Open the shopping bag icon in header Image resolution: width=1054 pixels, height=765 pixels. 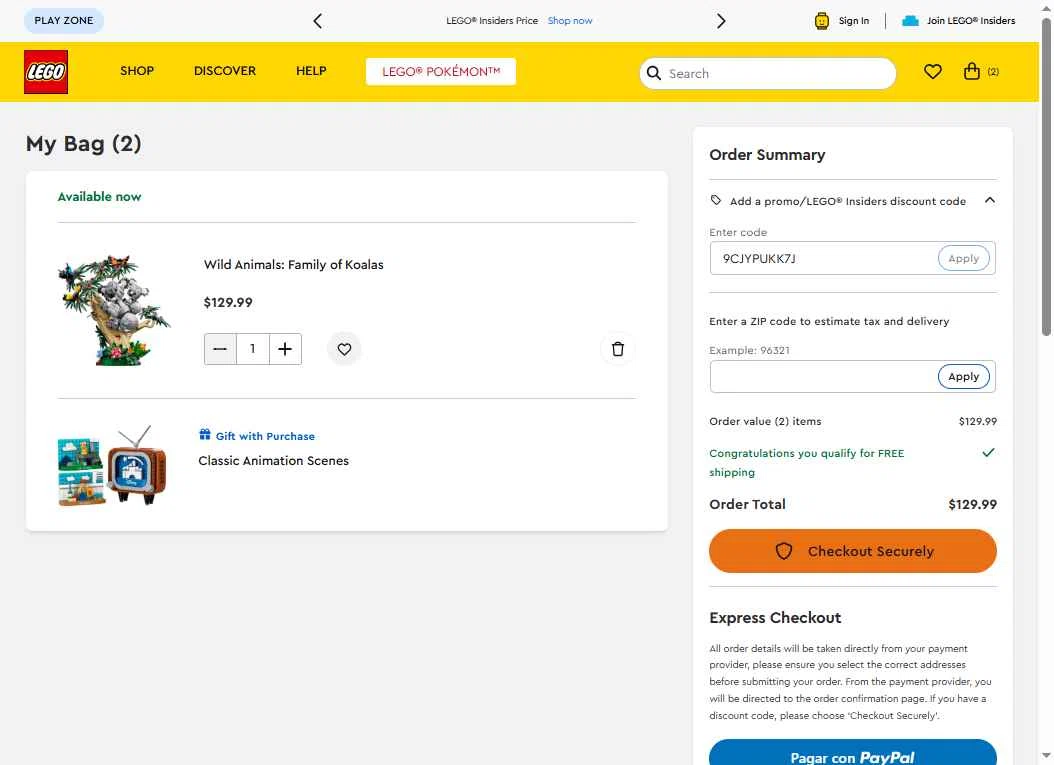[971, 71]
